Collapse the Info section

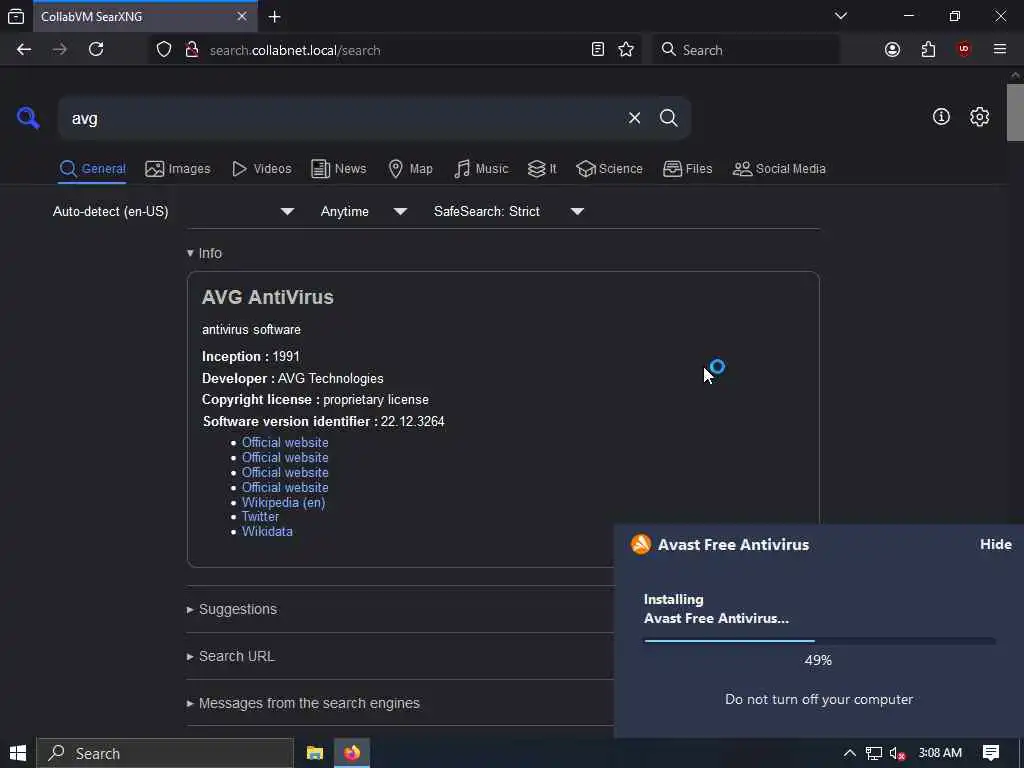tap(204, 253)
